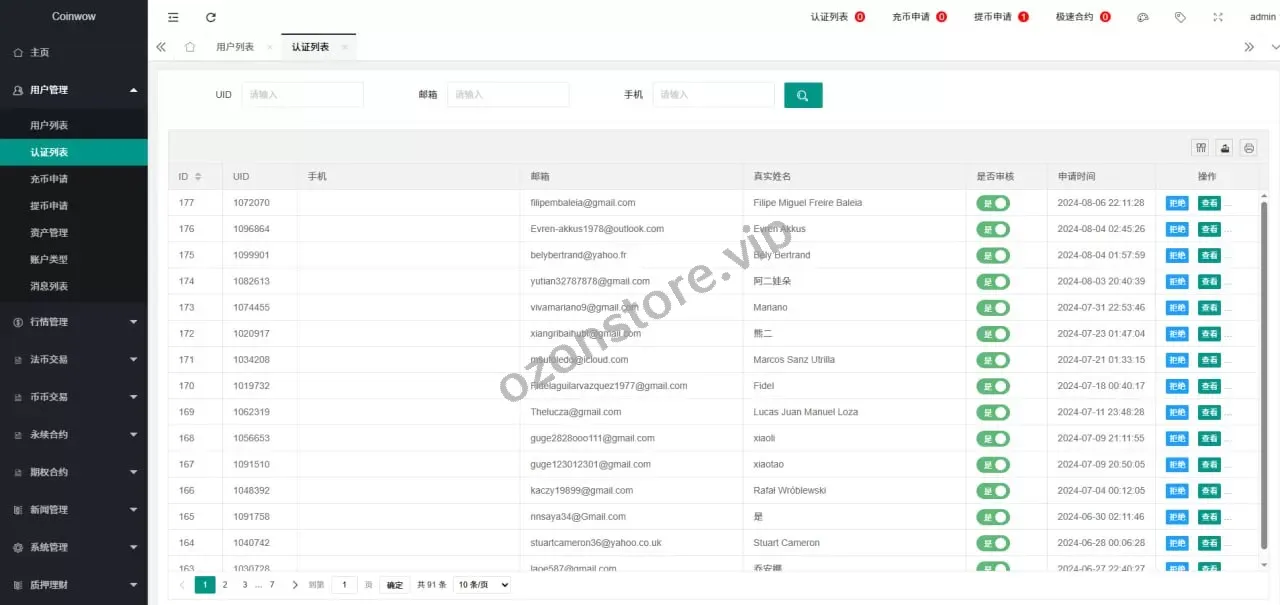This screenshot has width=1280, height=605.
Task: Toggle review status for UID 1072070
Action: pyautogui.click(x=993, y=203)
